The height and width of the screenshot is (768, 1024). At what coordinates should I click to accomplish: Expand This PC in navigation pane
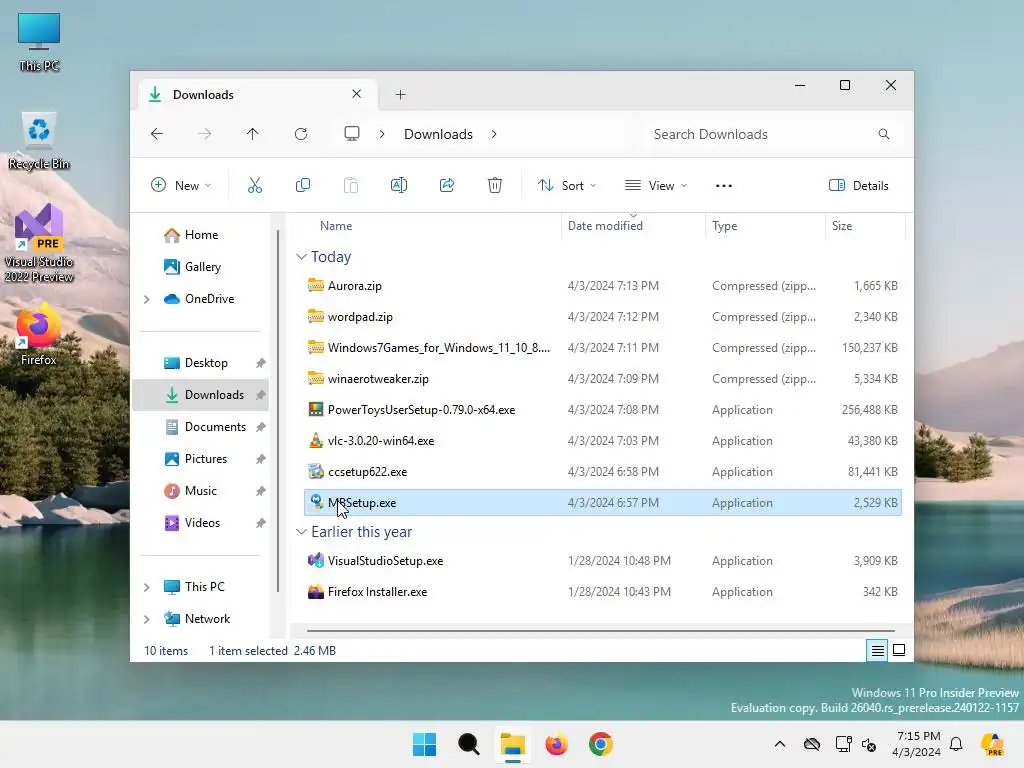coord(147,587)
